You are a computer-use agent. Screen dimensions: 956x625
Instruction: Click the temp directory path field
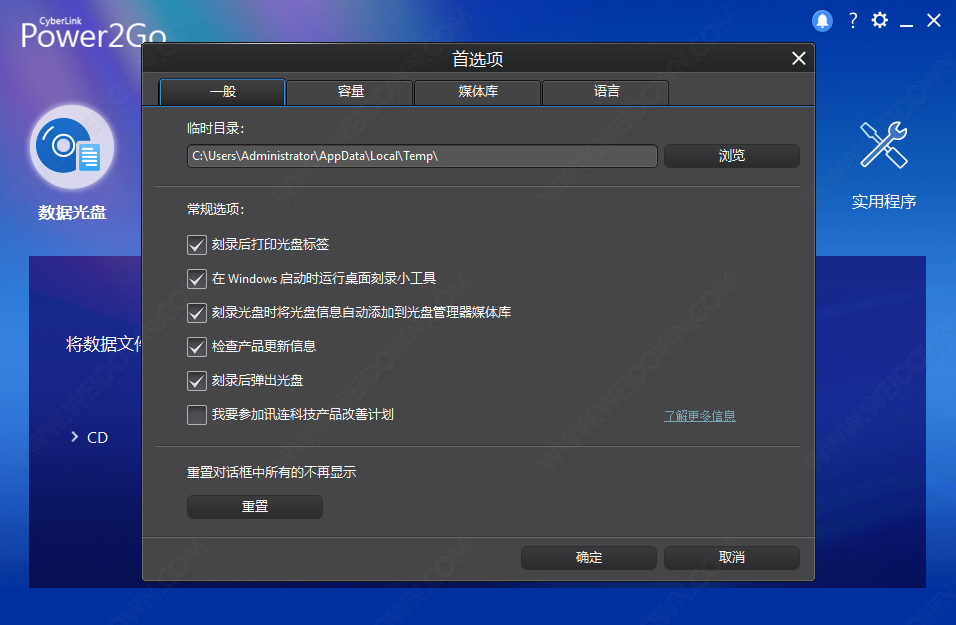pos(421,156)
